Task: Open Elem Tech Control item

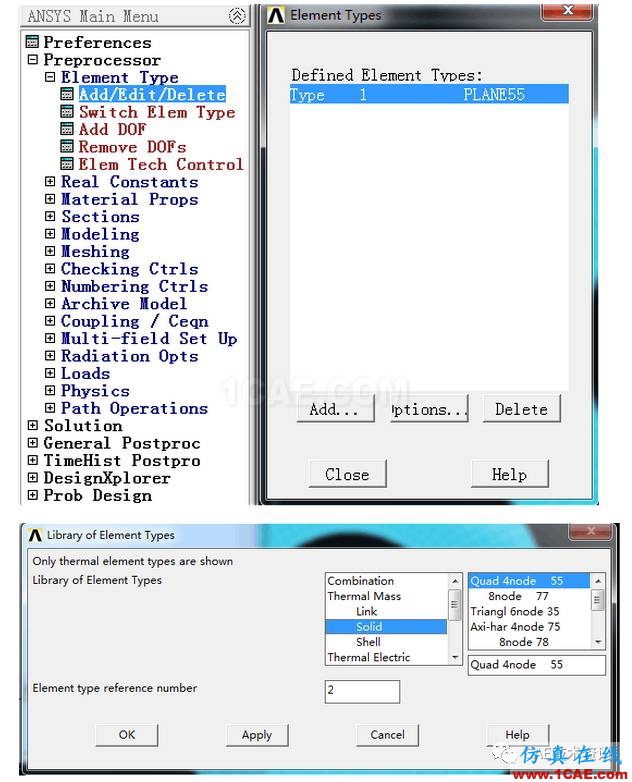Action: coord(161,164)
